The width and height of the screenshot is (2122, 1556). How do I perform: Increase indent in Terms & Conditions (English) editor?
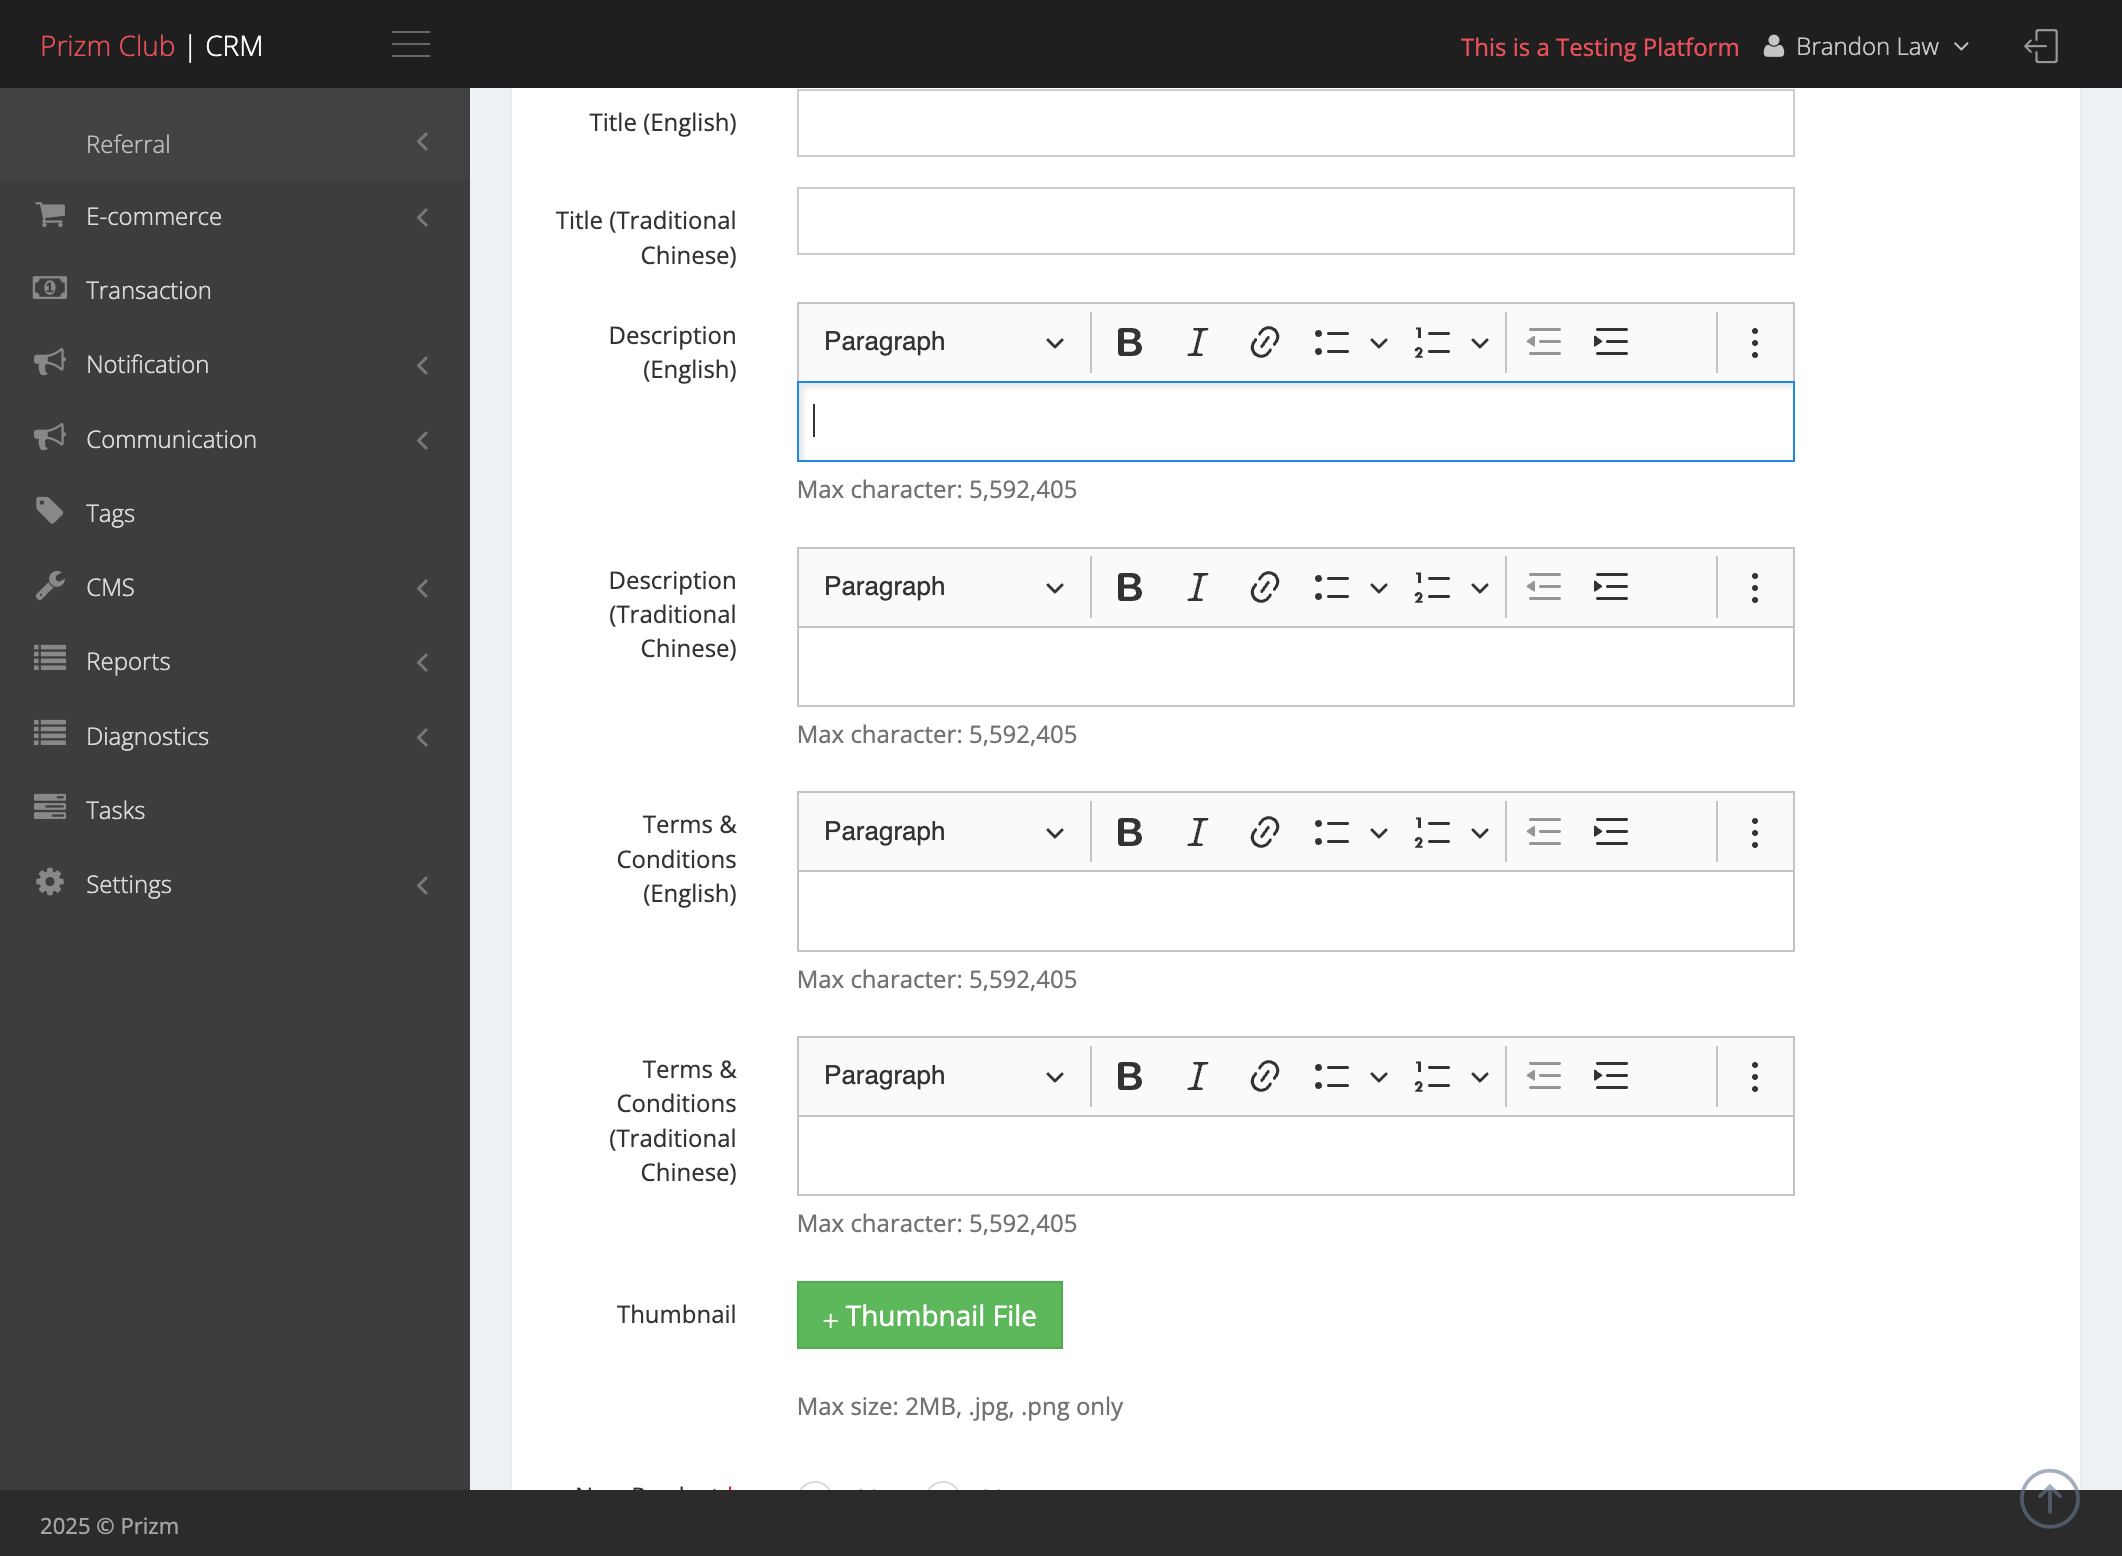[1611, 832]
